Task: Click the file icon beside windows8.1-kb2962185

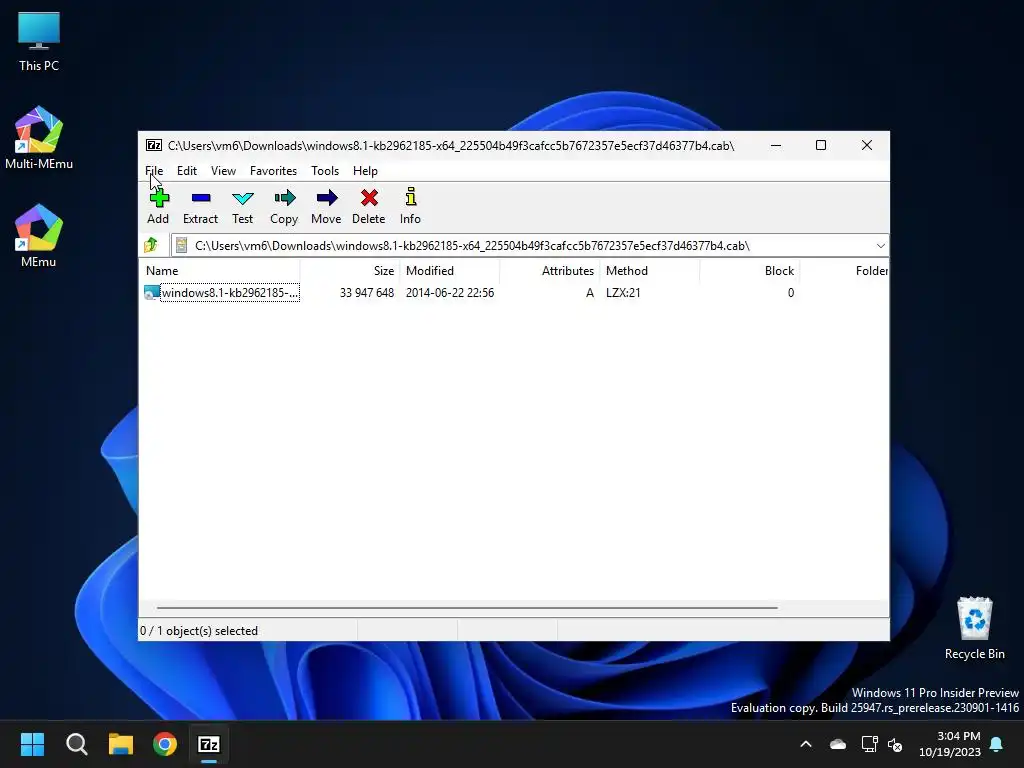Action: point(152,293)
